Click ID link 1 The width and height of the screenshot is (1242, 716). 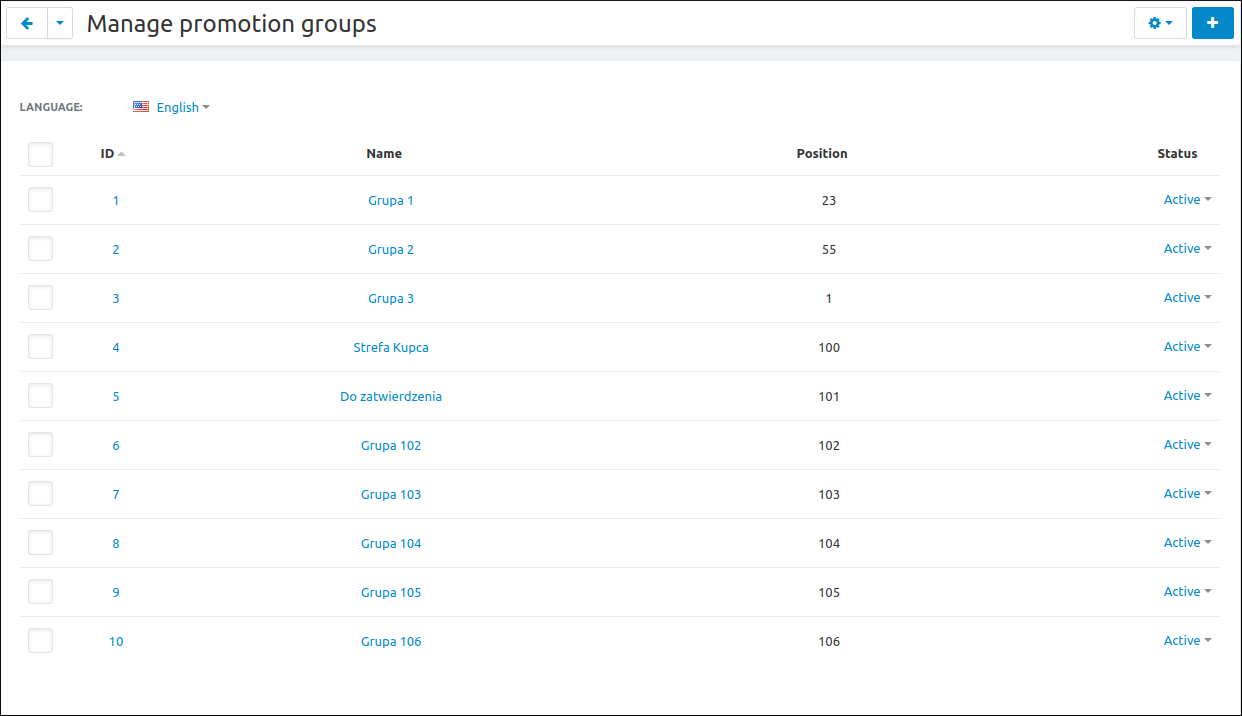point(116,200)
